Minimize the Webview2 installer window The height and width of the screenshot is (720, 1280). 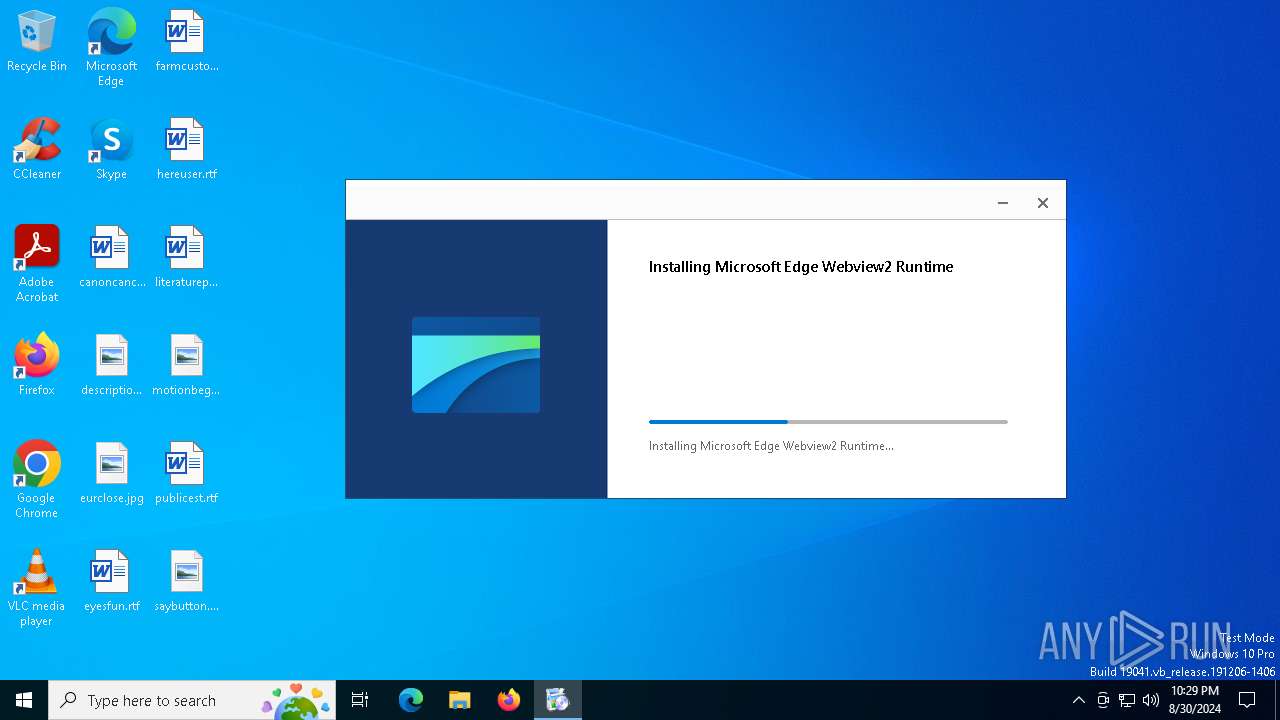coord(1003,203)
